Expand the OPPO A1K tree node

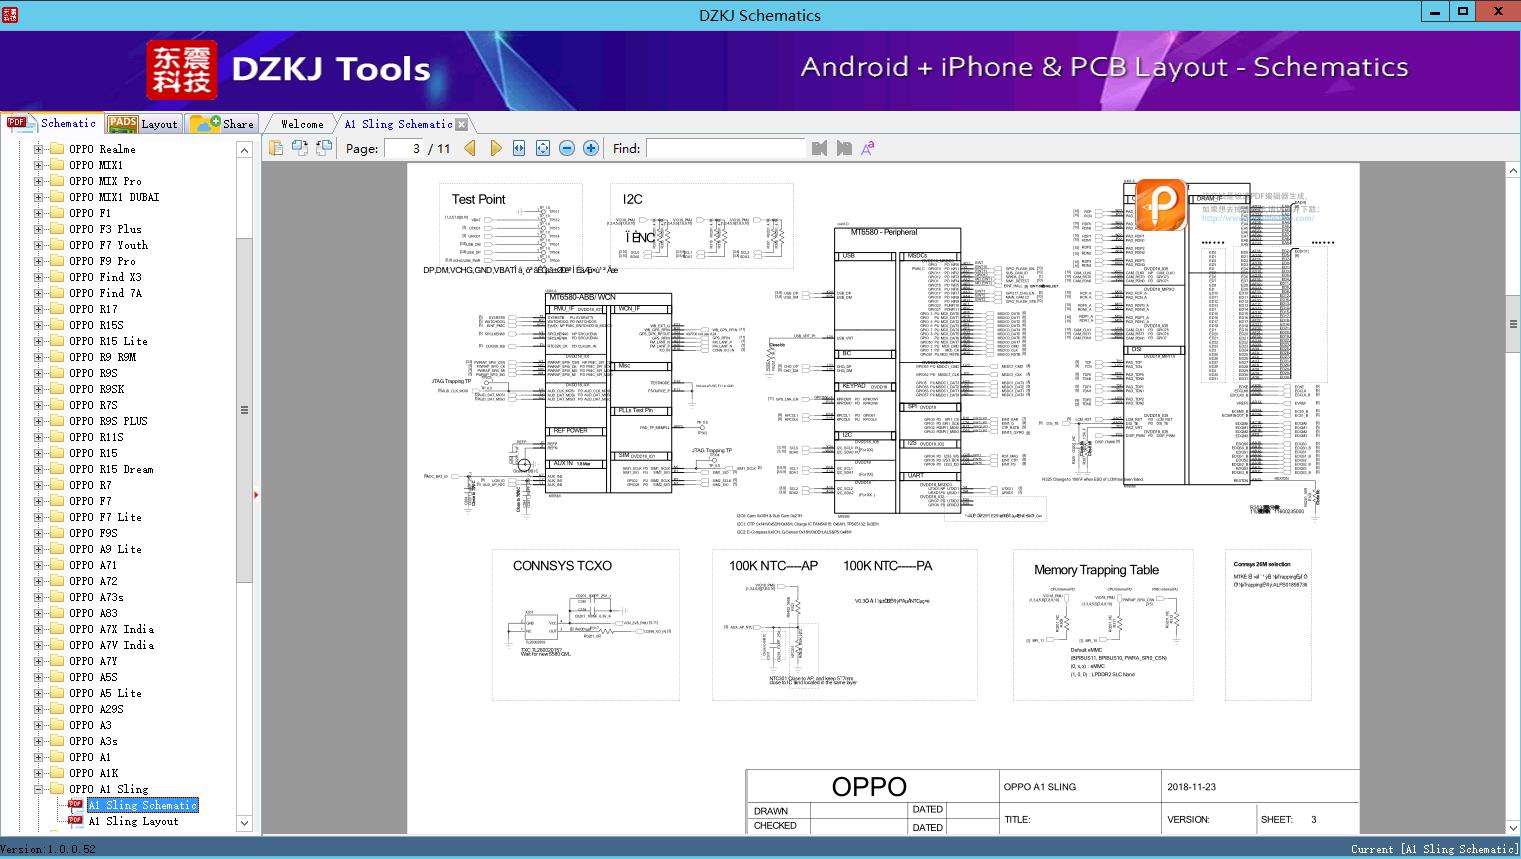click(39, 773)
